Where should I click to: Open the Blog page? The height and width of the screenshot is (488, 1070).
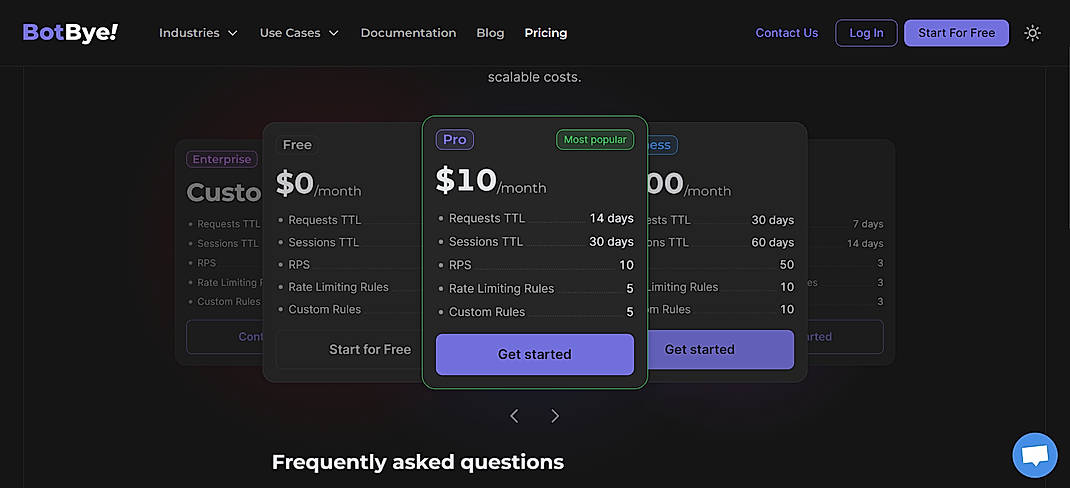490,33
